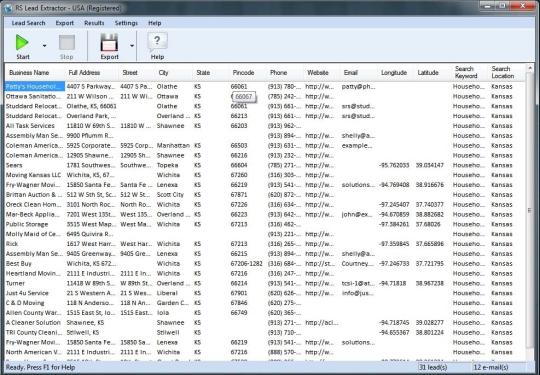Viewport: 540px width, 375px height.
Task: Click the Export floppy disk icon
Action: pos(109,43)
